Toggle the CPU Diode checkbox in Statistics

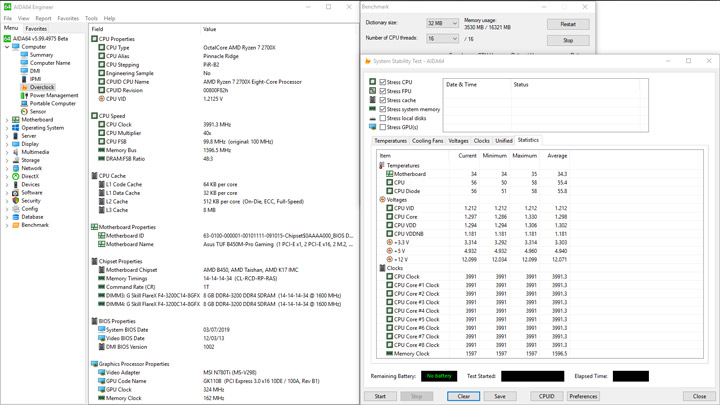(x=389, y=191)
